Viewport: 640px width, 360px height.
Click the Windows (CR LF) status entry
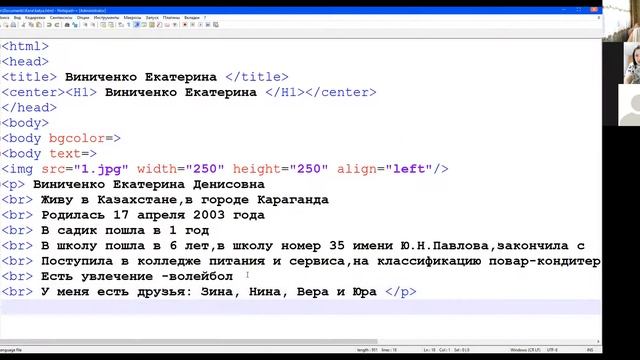tap(525, 350)
